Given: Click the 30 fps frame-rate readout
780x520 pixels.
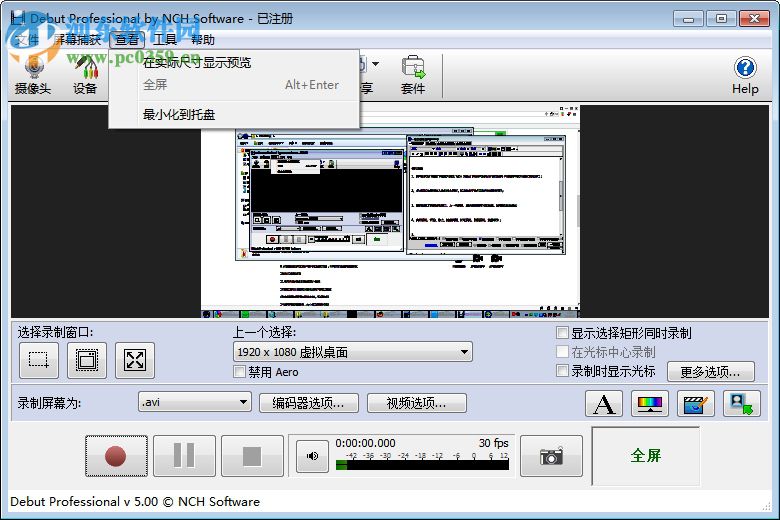Looking at the screenshot, I should [x=494, y=443].
